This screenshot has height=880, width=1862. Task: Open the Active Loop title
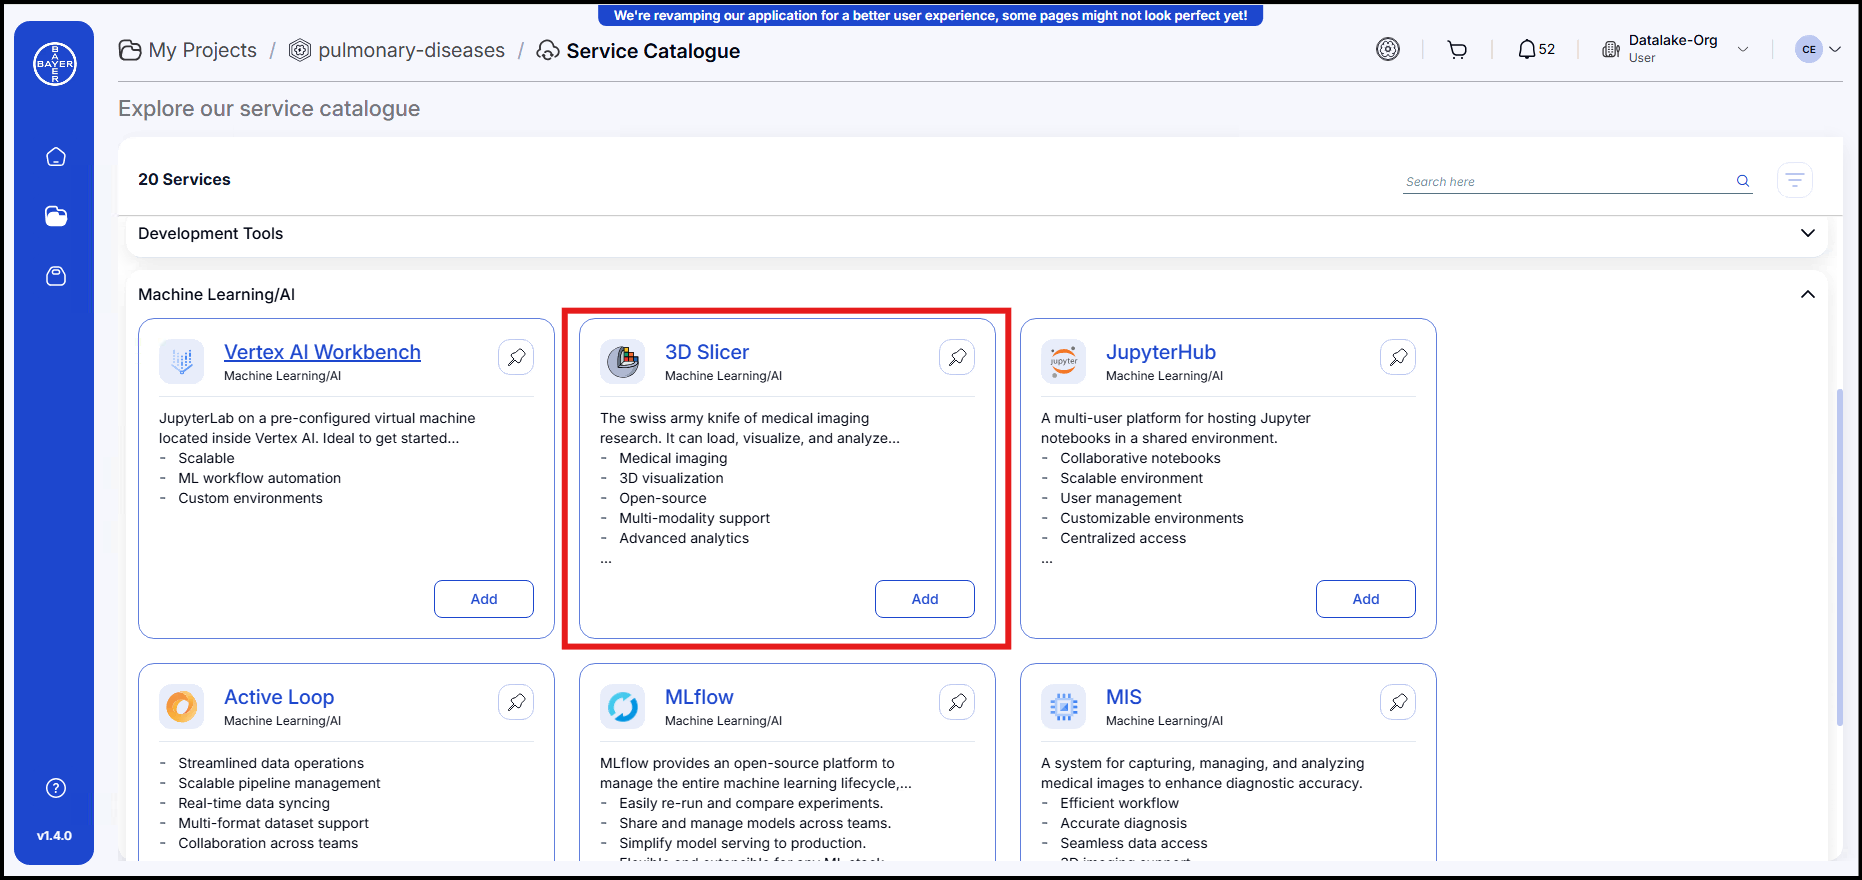[x=279, y=697]
